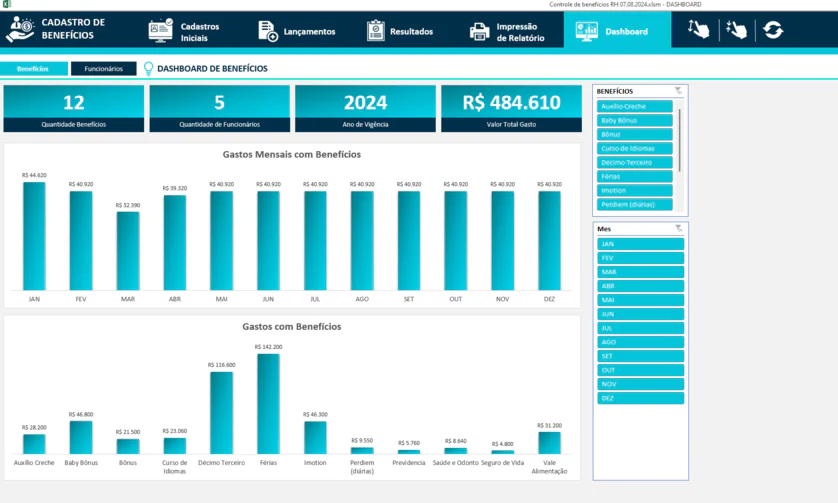Click the hand-with-coin Cadastro de Benefícios logo
The image size is (838, 503).
(x=19, y=30)
